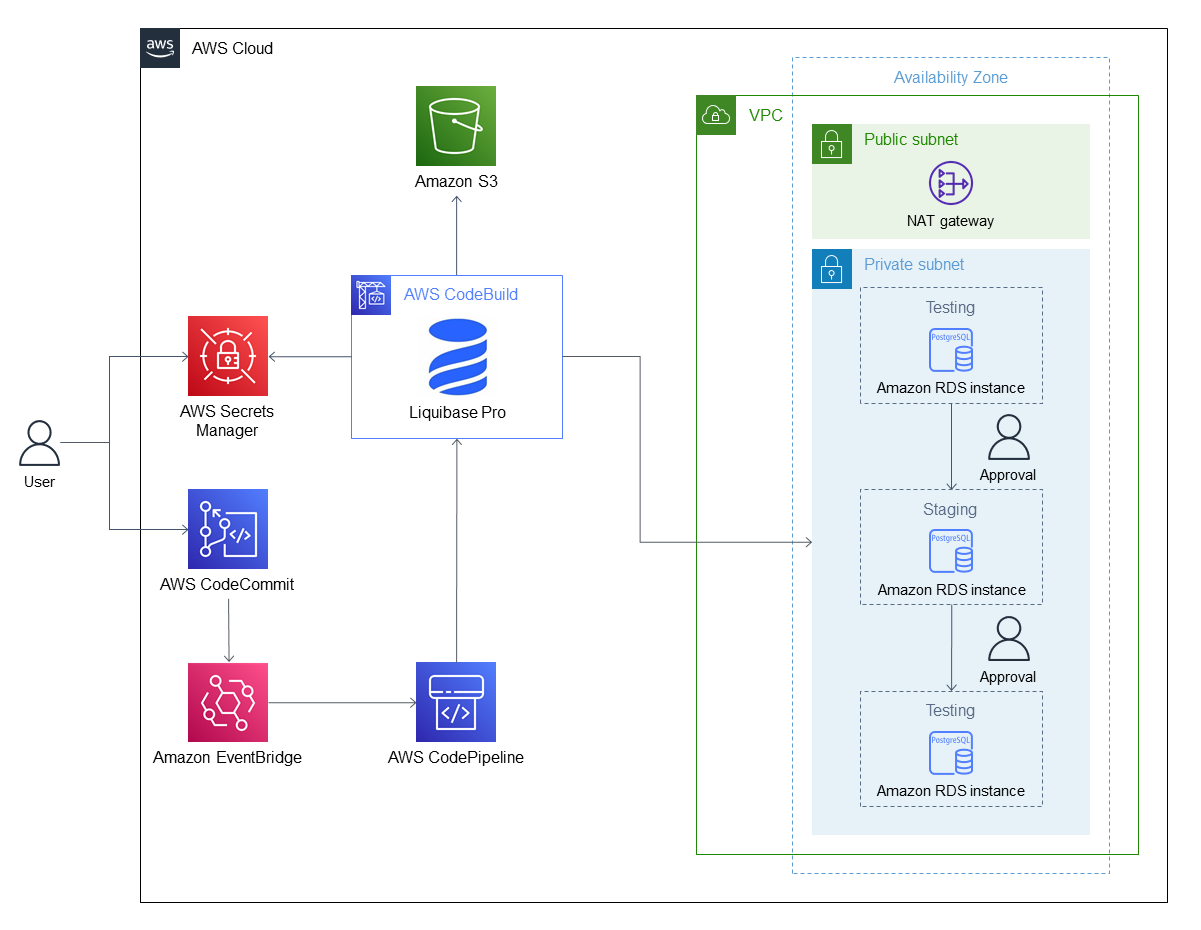Click the AWS CodePipeline icon
The image size is (1201, 930).
pos(456,702)
